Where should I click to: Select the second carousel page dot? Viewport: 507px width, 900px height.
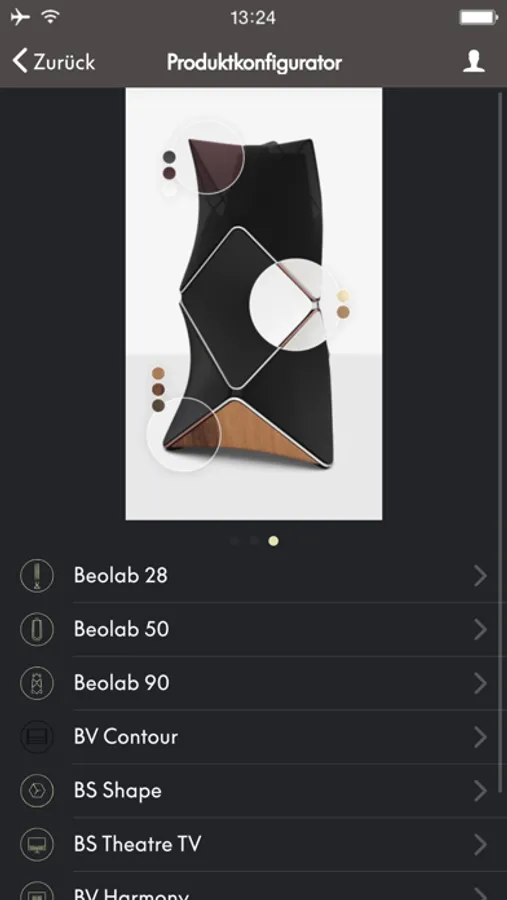coord(254,541)
